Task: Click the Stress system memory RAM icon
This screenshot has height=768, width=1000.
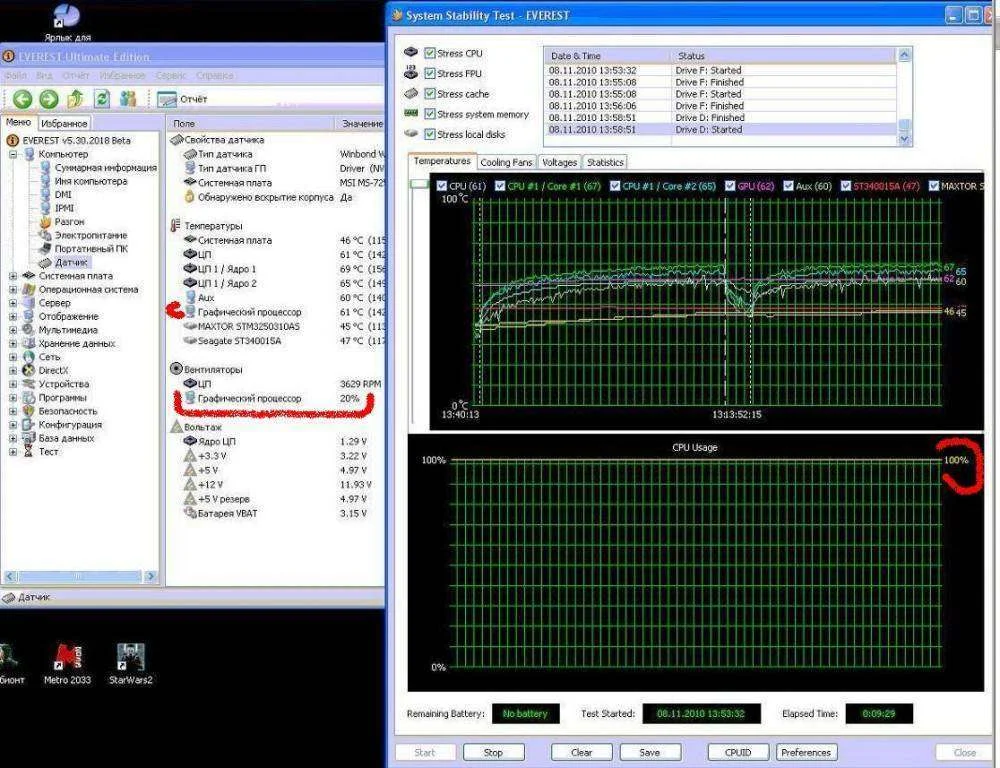Action: coord(411,113)
